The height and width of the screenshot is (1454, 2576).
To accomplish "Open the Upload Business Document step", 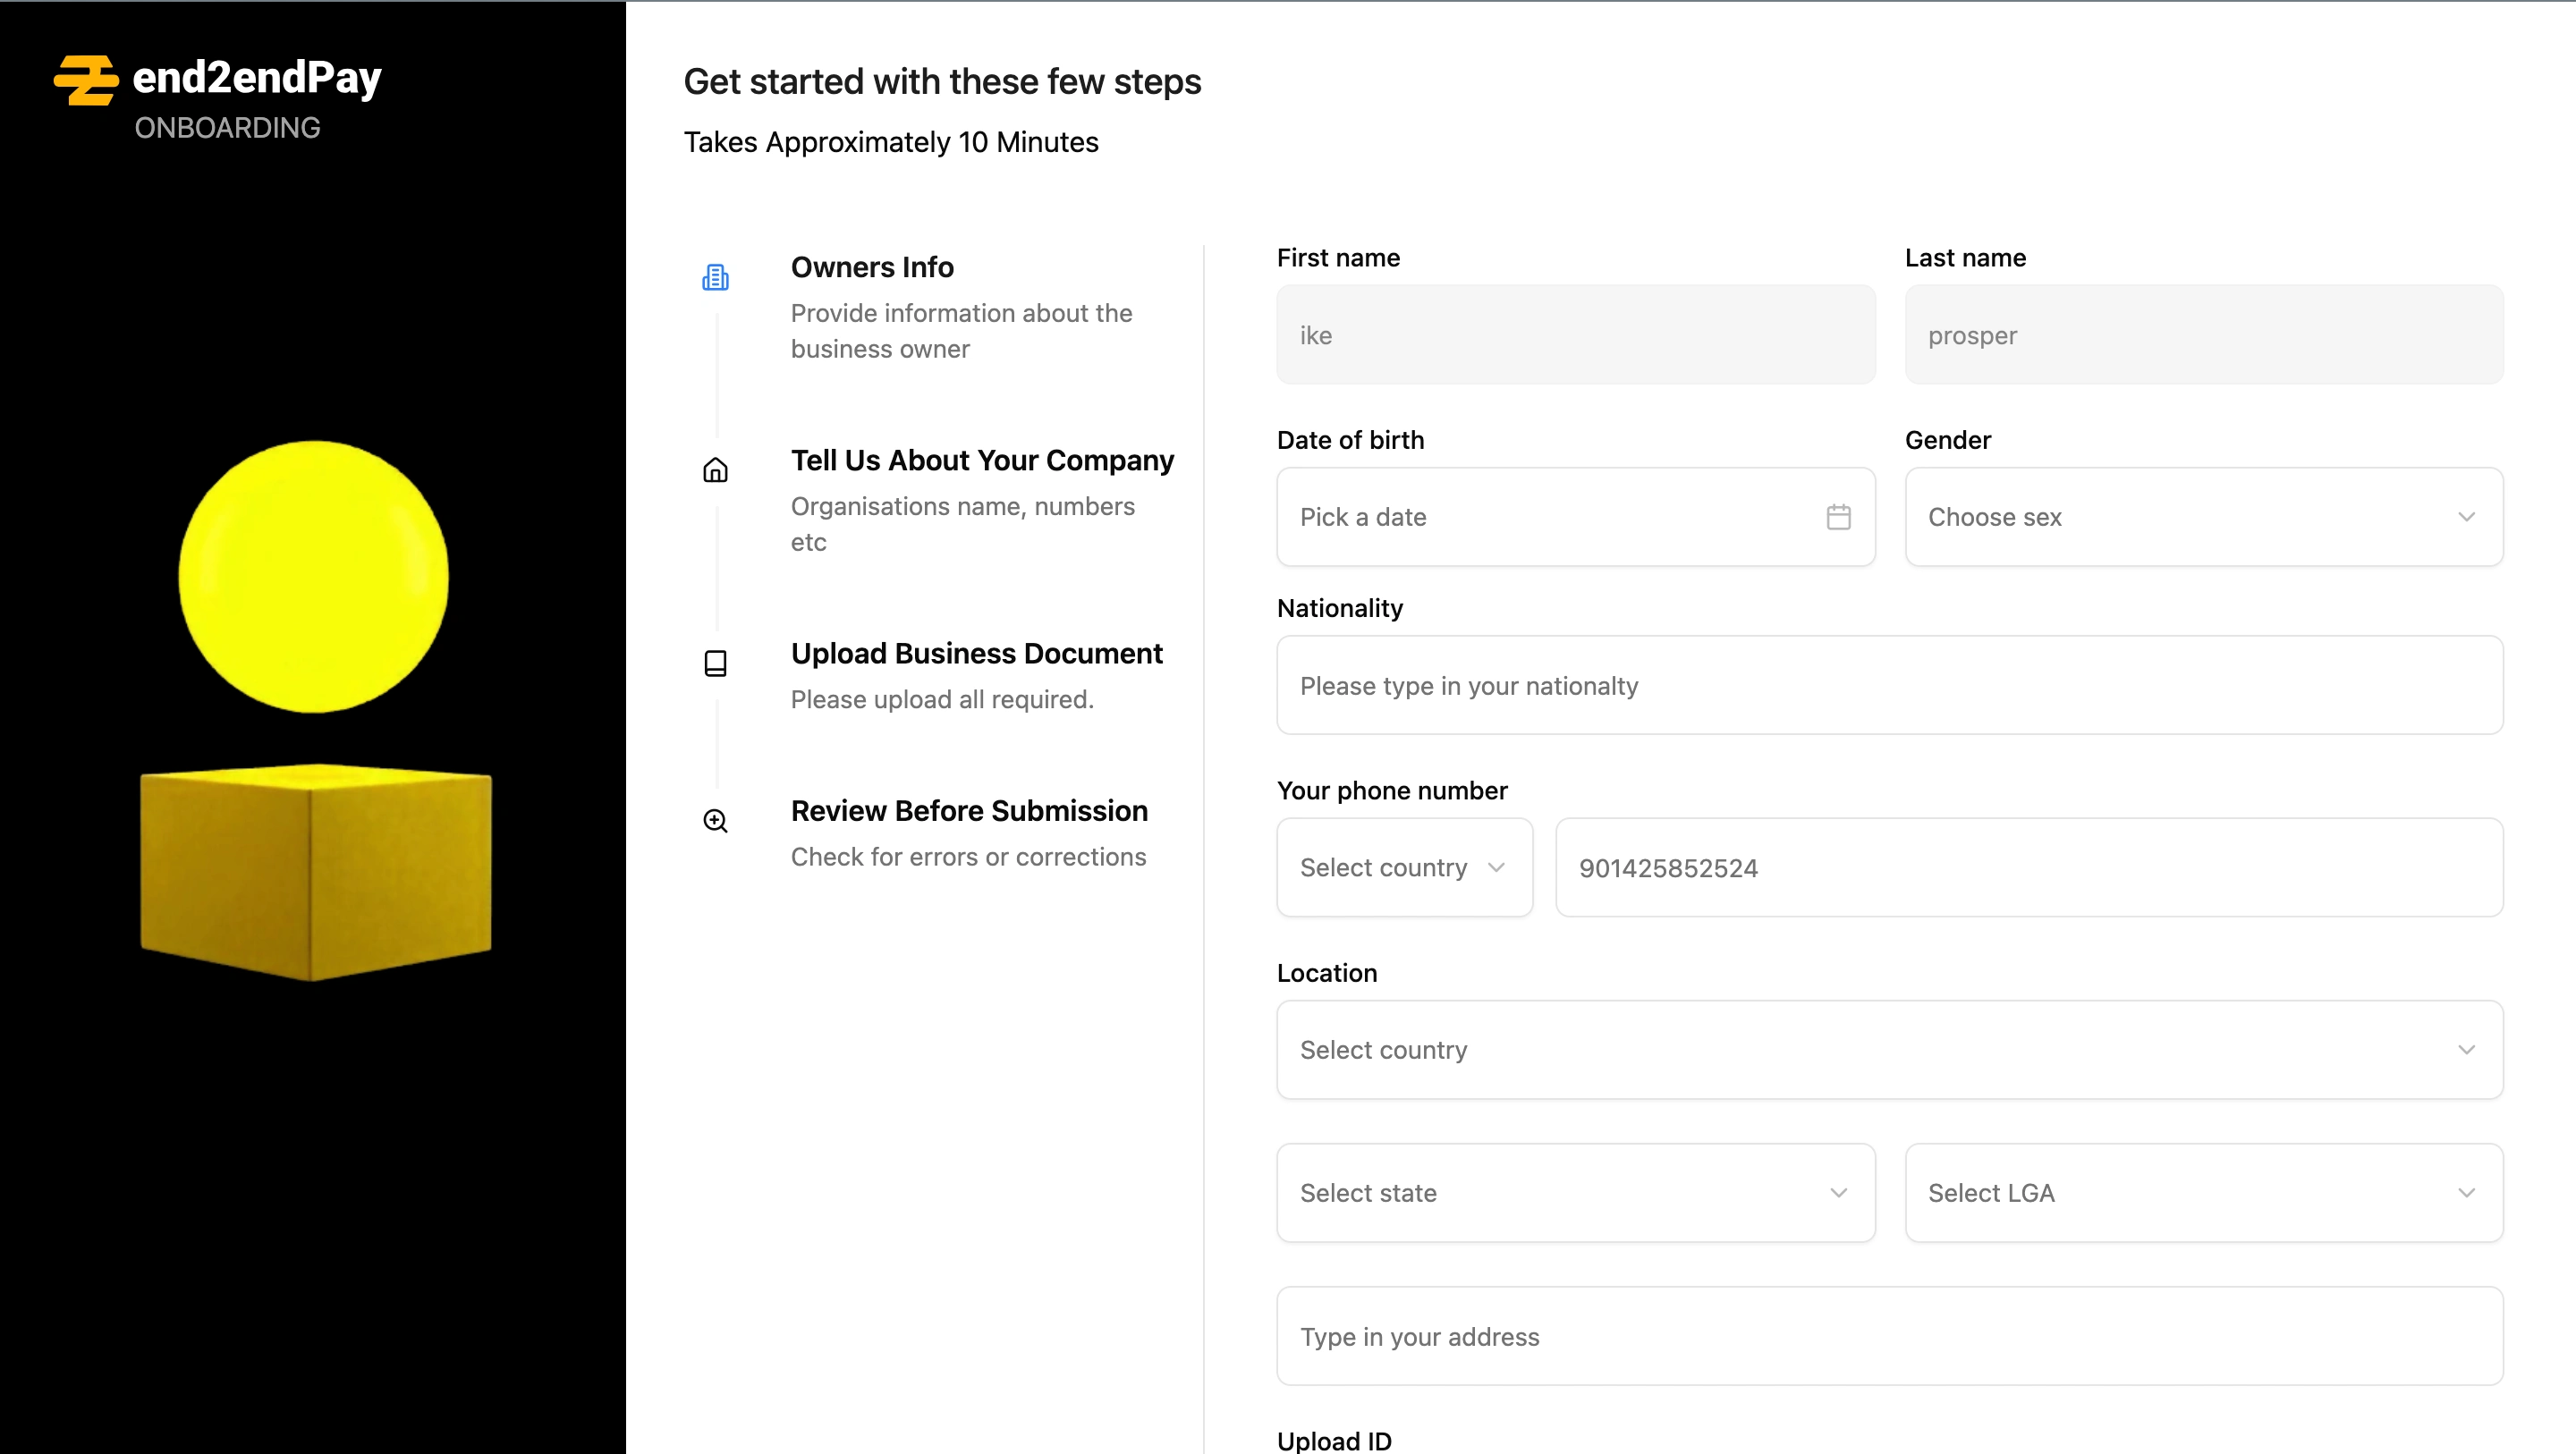I will coord(976,654).
